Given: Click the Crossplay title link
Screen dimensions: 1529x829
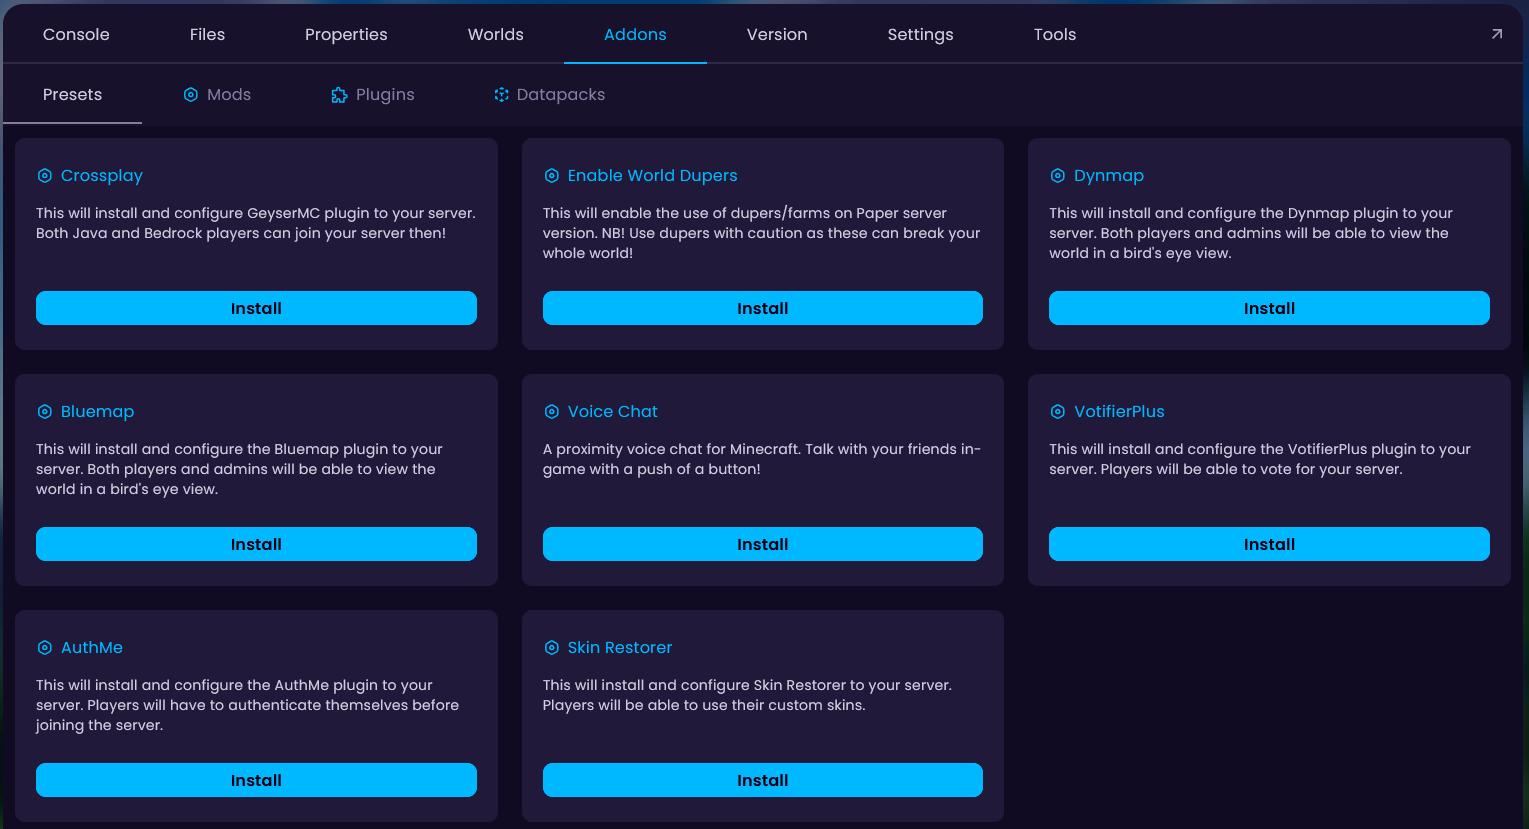Looking at the screenshot, I should (x=102, y=176).
